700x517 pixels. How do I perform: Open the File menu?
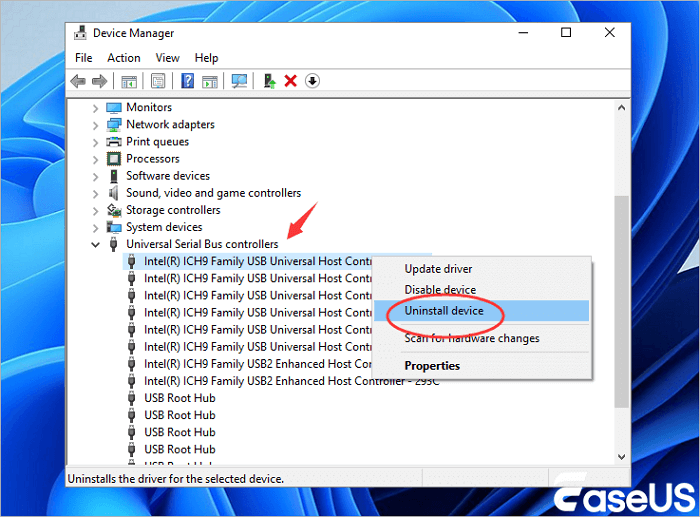[x=83, y=58]
